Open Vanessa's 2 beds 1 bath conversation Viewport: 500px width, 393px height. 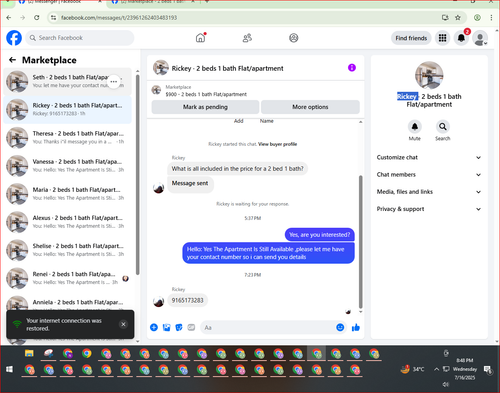67,166
